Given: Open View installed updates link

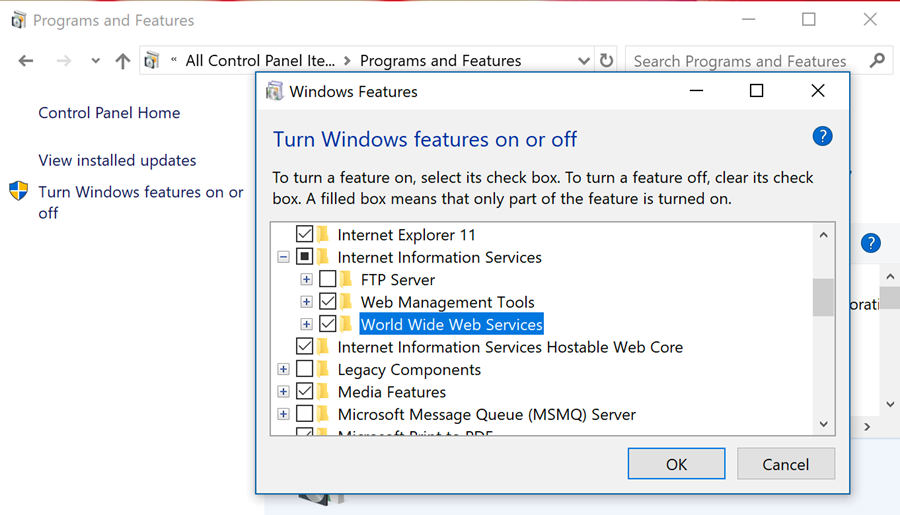Looking at the screenshot, I should click(117, 160).
